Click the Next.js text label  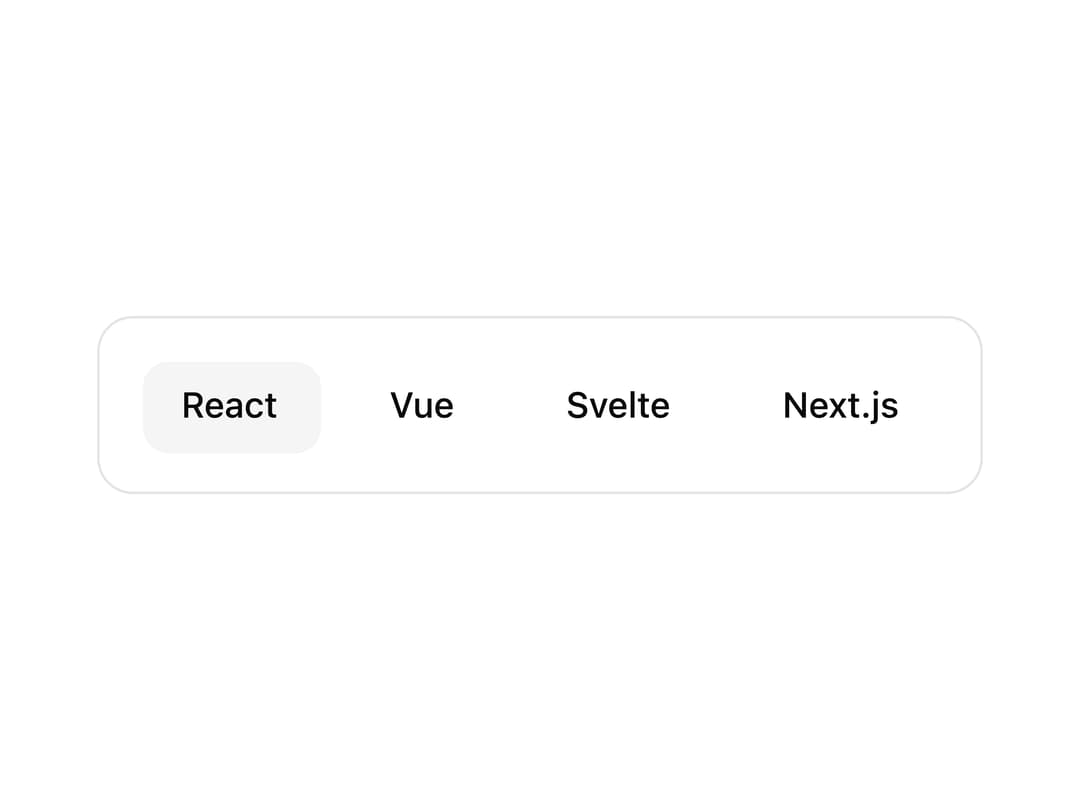click(840, 406)
